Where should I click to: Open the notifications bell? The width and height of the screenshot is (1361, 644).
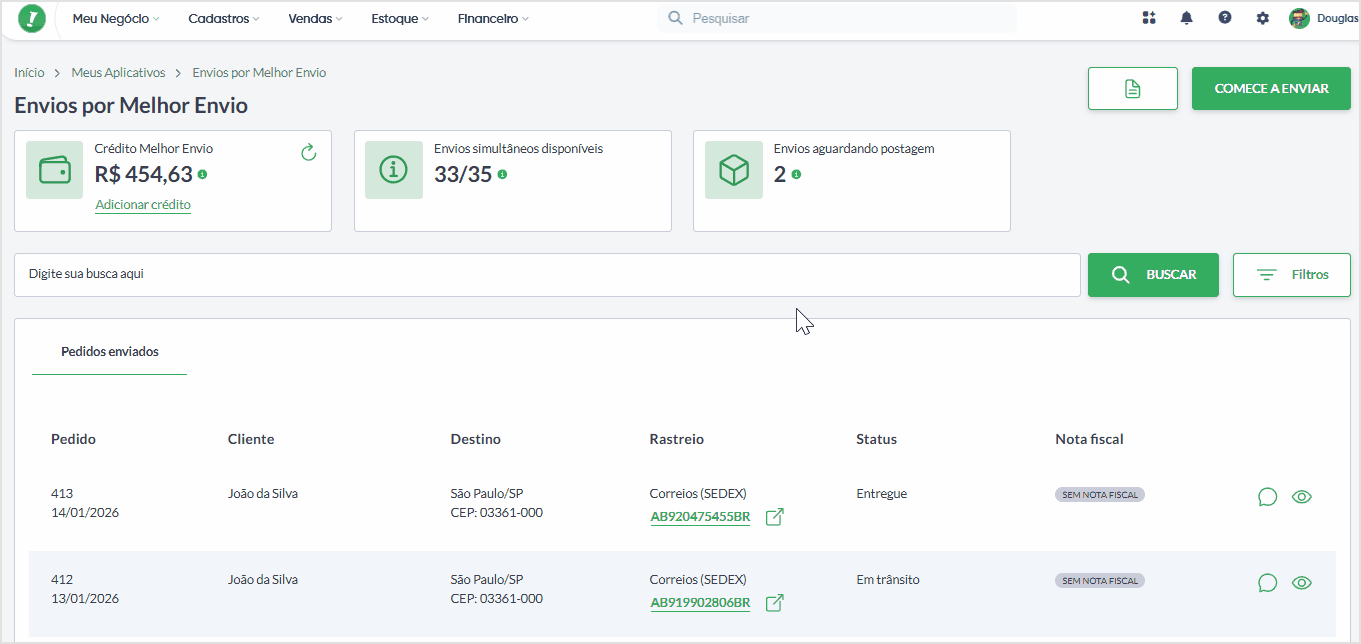click(1187, 18)
